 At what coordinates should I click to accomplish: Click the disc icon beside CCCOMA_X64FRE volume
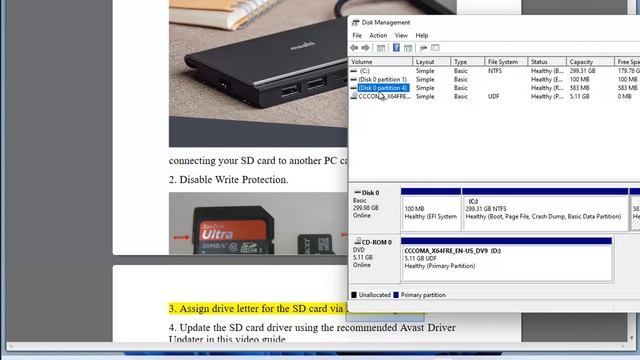tap(354, 96)
